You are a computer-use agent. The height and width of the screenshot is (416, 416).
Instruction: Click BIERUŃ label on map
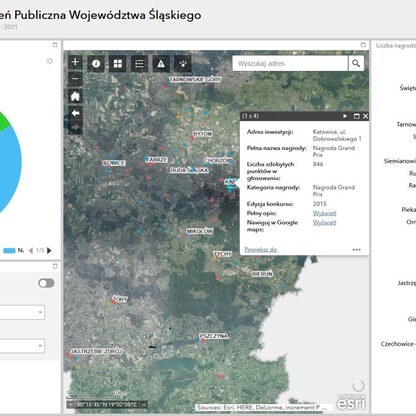262,274
